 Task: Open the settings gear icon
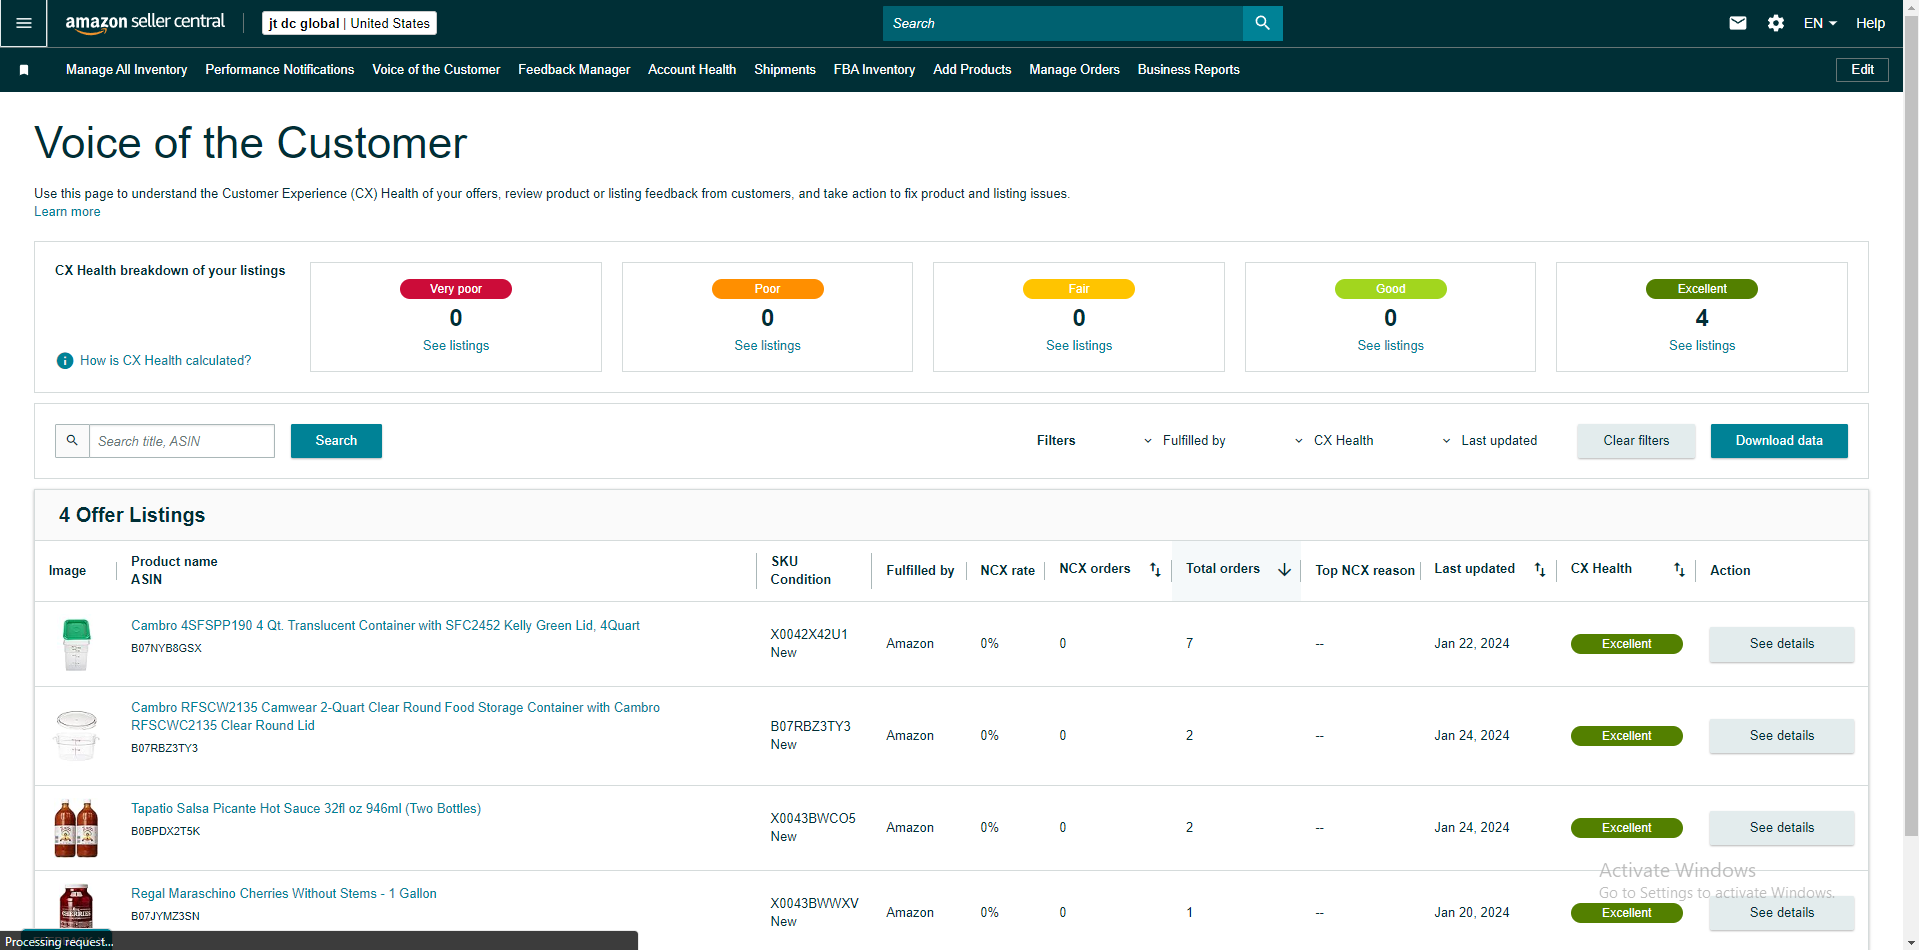point(1776,23)
